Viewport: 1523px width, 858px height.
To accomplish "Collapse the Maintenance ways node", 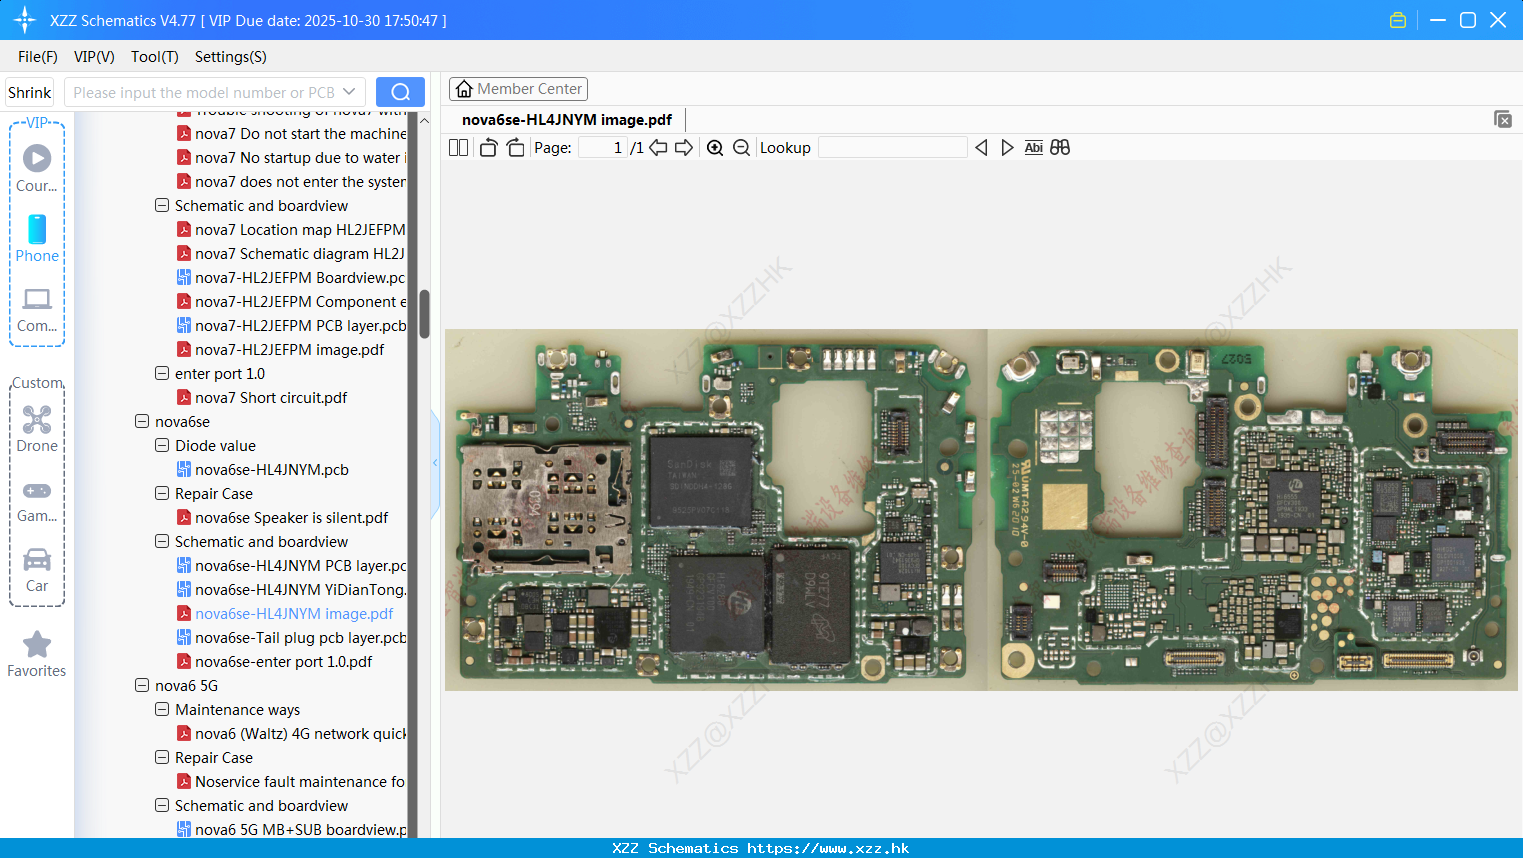I will point(162,710).
